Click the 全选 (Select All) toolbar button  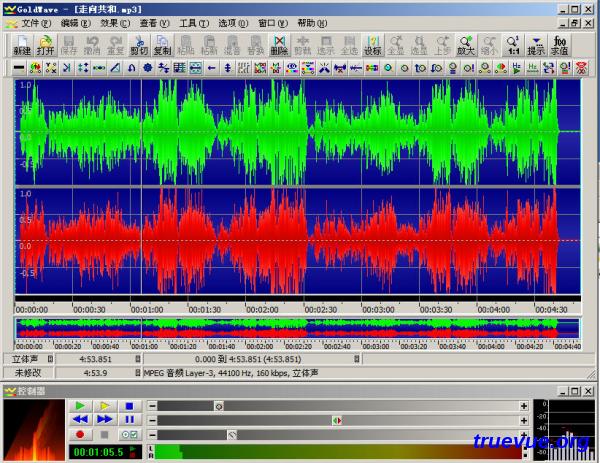(349, 46)
